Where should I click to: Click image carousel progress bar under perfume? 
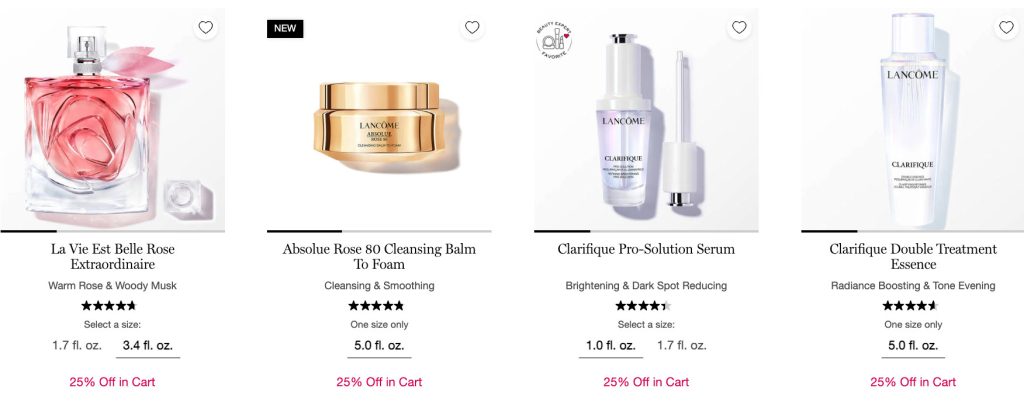[x=112, y=231]
